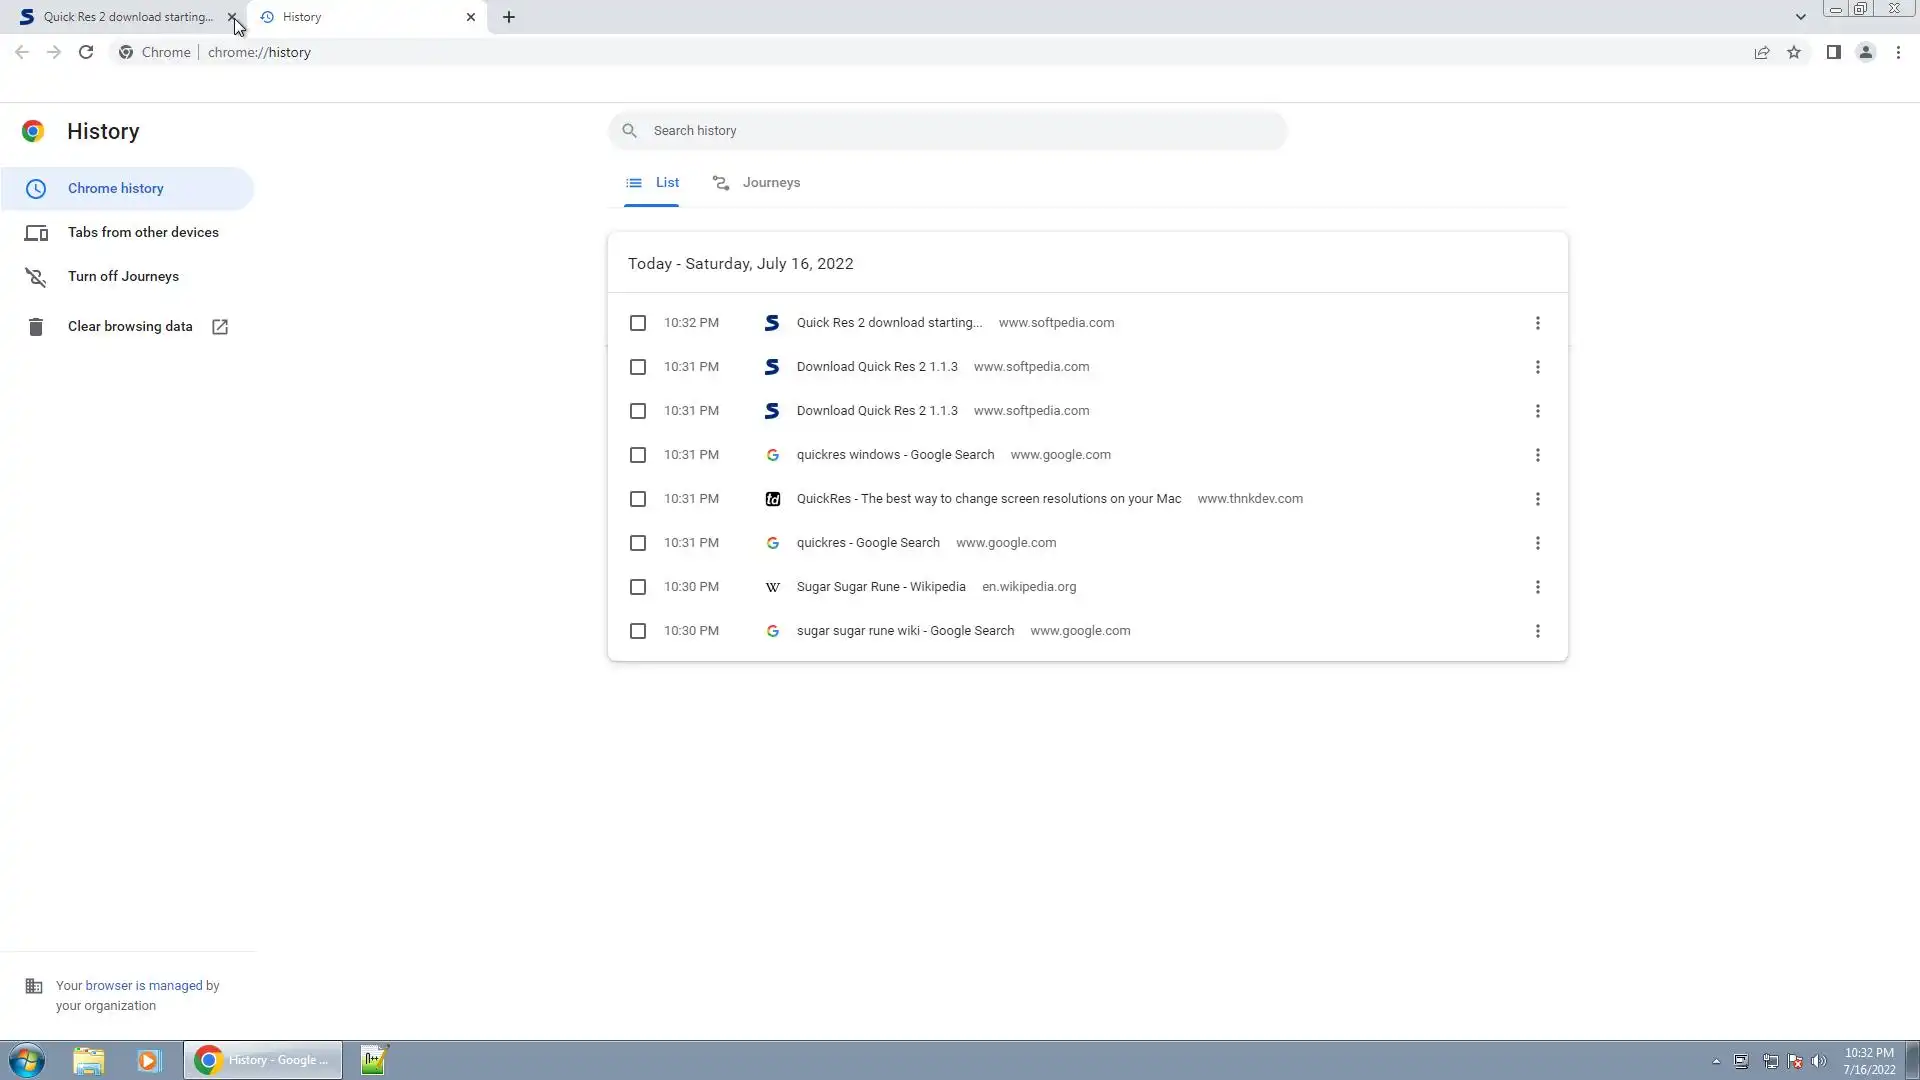Open a new tab with plus icon
This screenshot has height=1080, width=1920.
509,17
